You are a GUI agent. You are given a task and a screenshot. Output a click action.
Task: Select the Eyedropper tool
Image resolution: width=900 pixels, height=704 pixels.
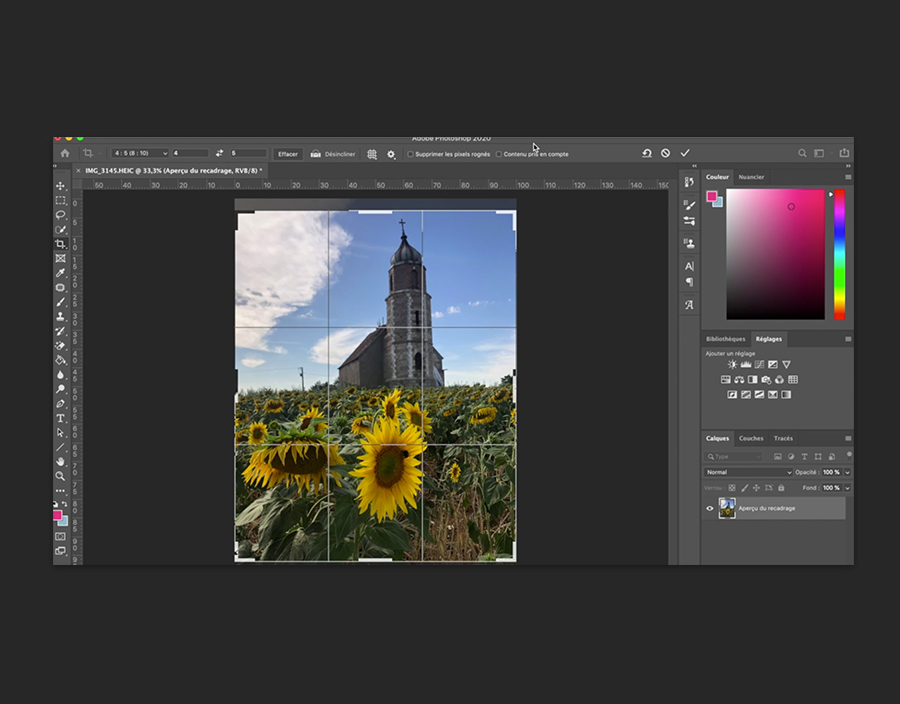tap(60, 273)
